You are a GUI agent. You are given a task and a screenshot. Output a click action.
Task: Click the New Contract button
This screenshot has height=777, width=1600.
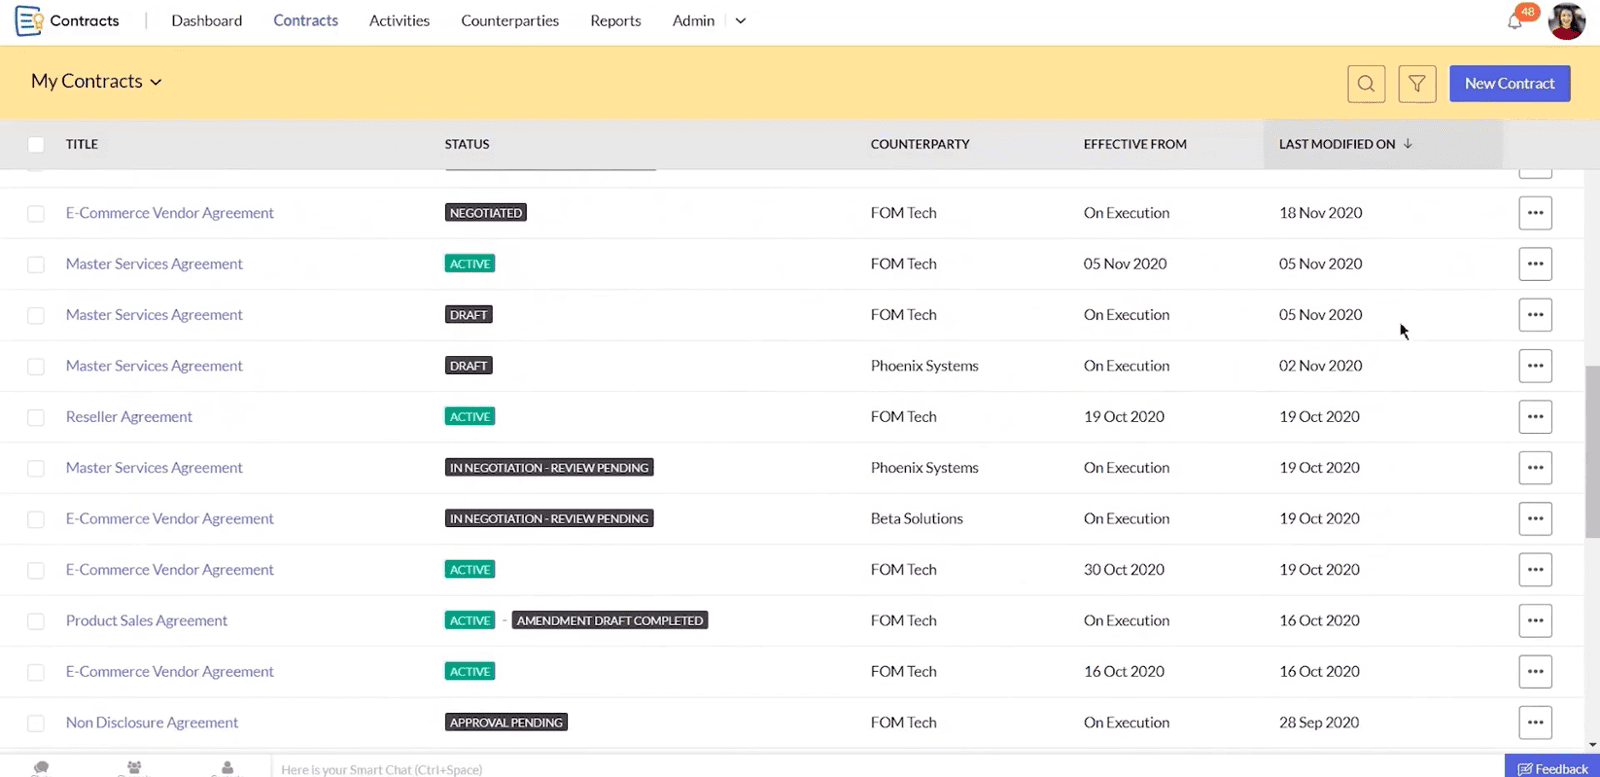click(x=1509, y=84)
